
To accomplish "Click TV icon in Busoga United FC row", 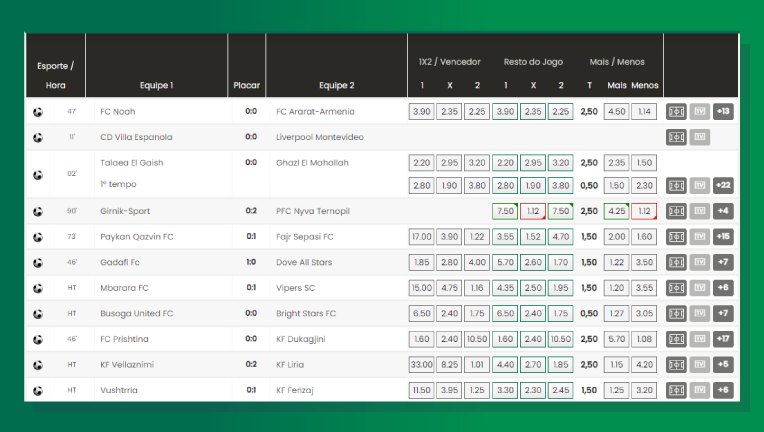I will [700, 313].
